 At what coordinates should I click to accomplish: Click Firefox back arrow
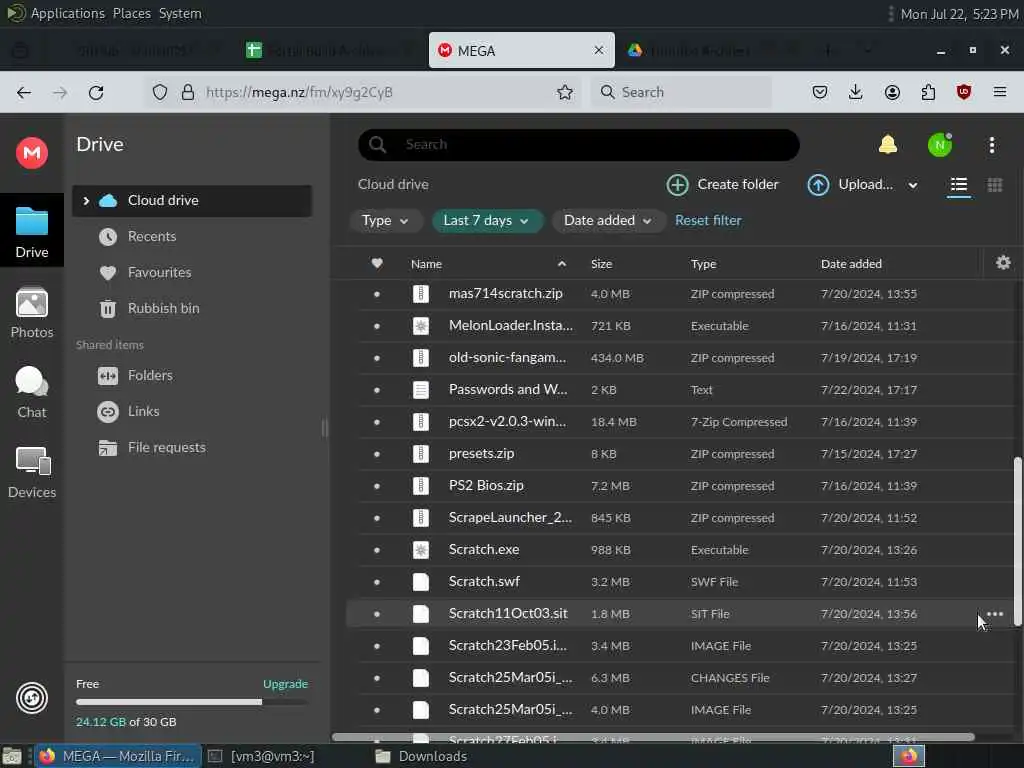click(x=24, y=92)
